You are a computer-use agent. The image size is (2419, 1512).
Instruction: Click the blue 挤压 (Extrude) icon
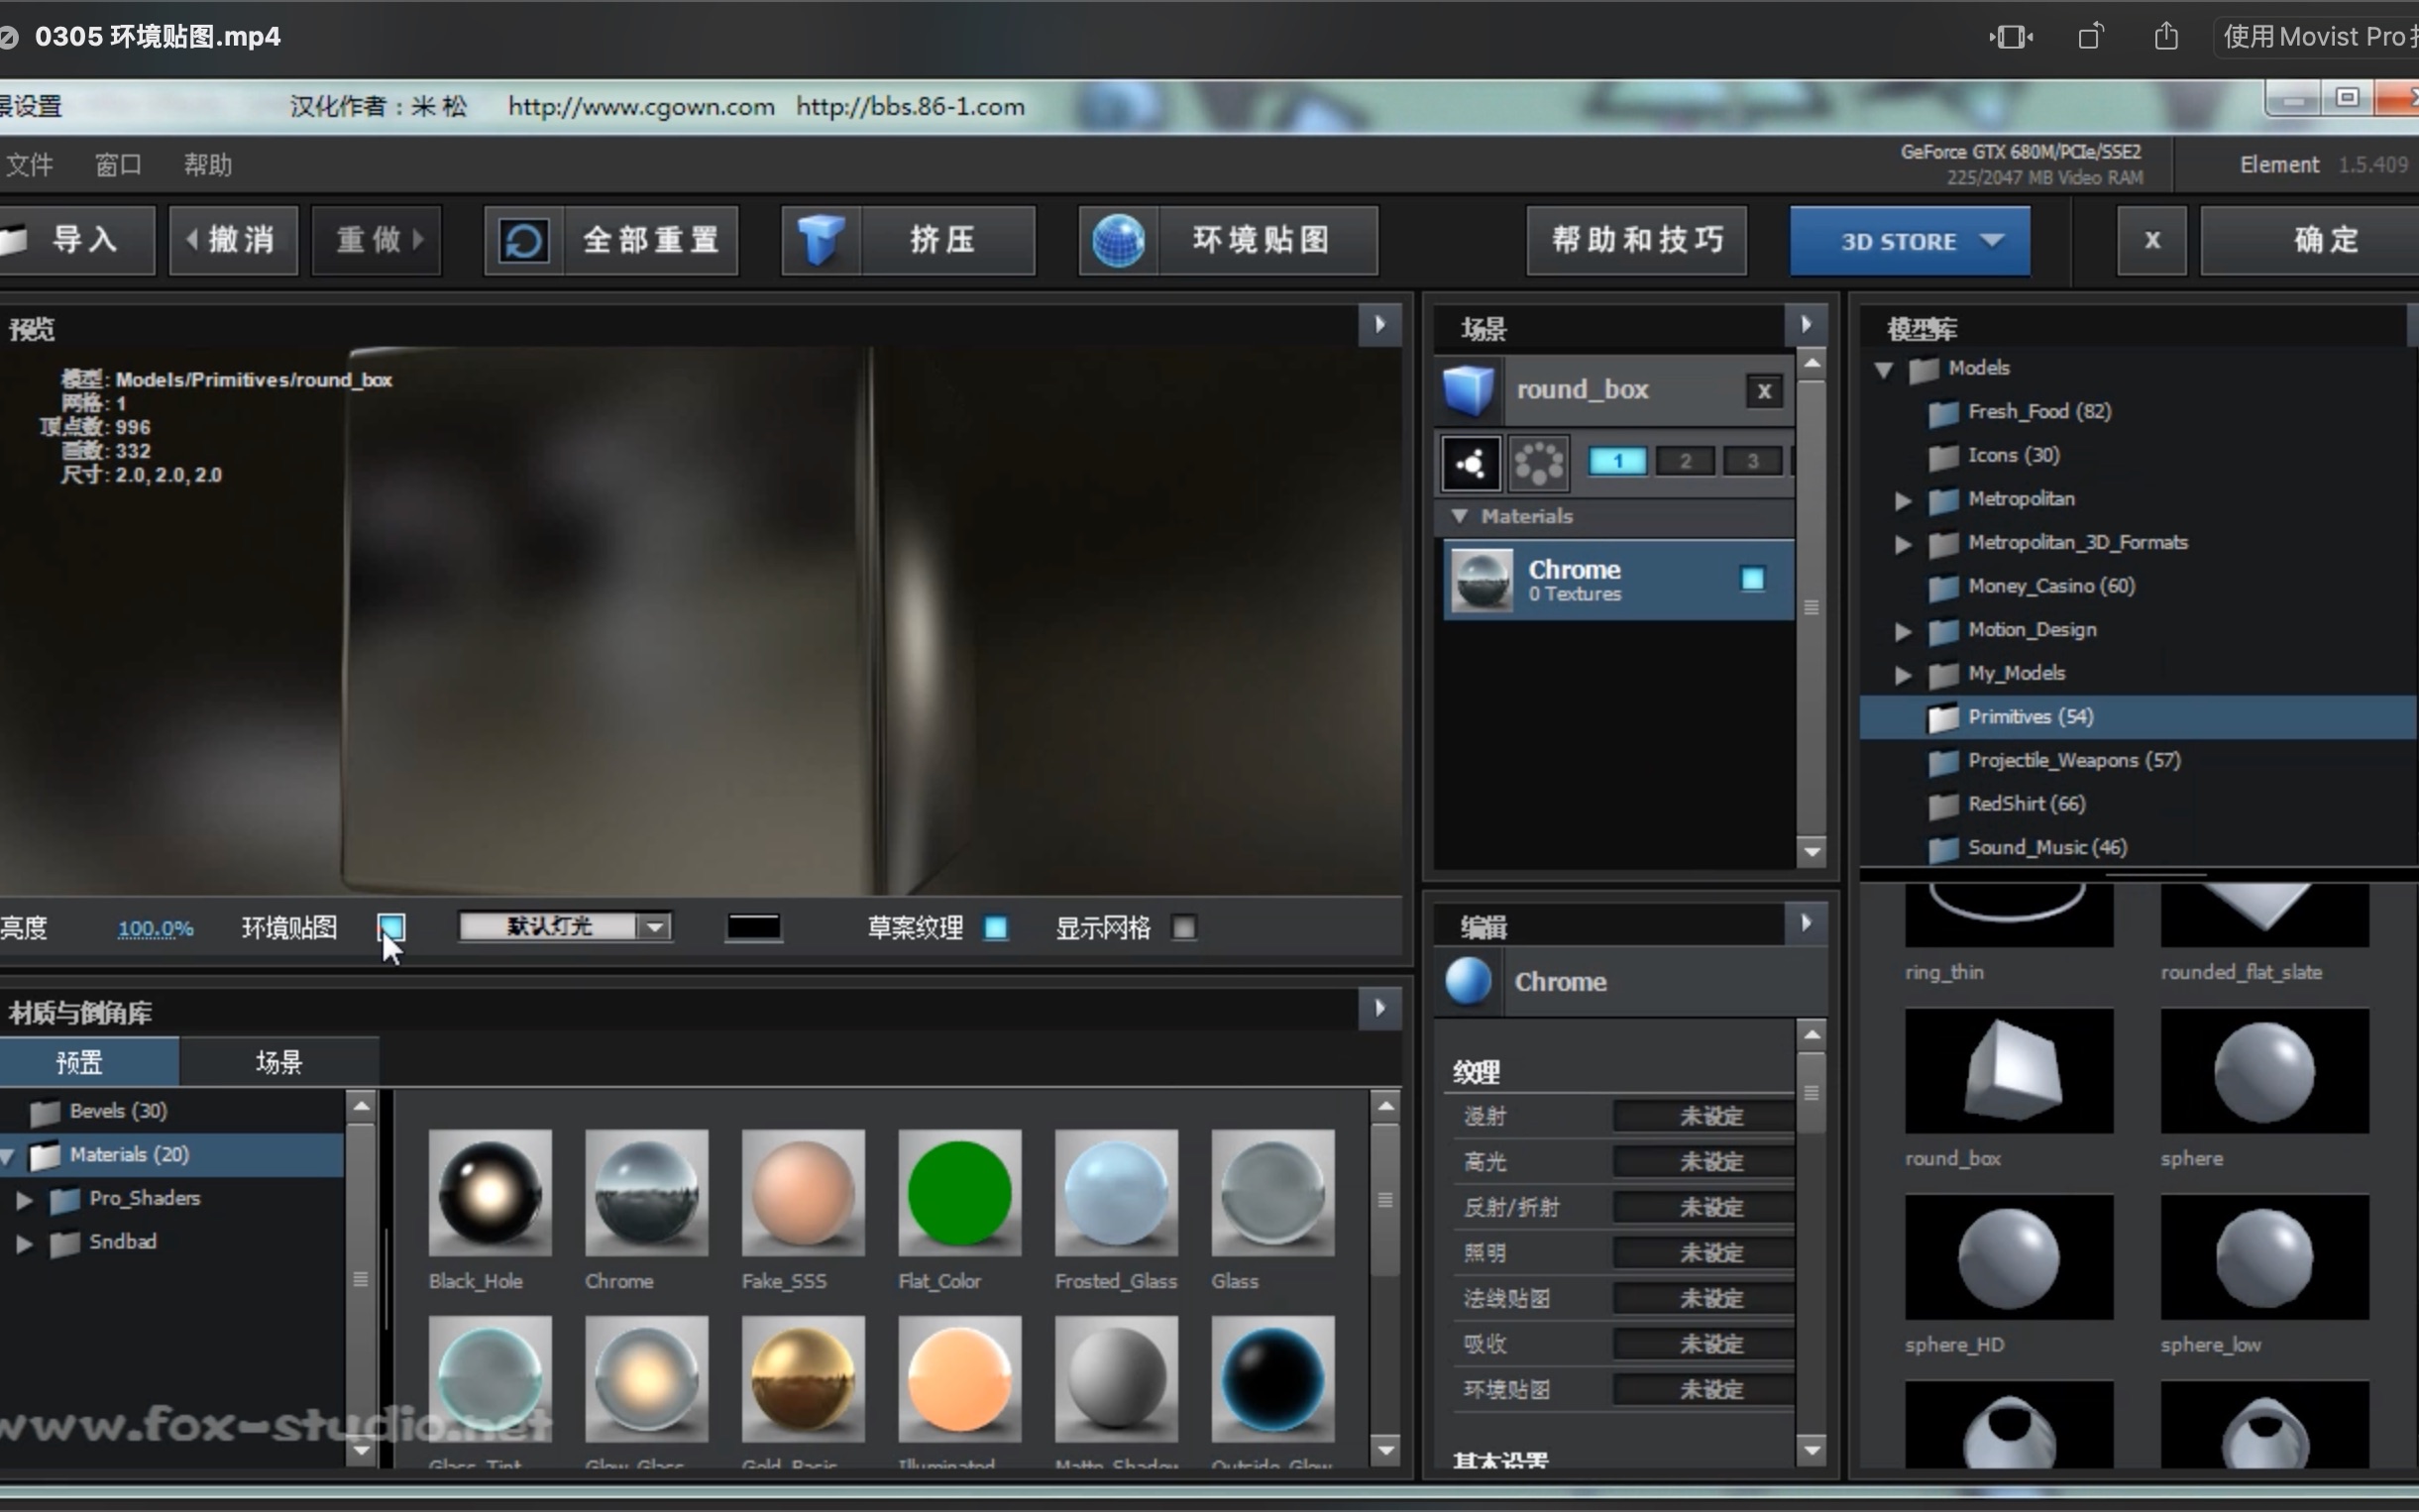pos(818,240)
